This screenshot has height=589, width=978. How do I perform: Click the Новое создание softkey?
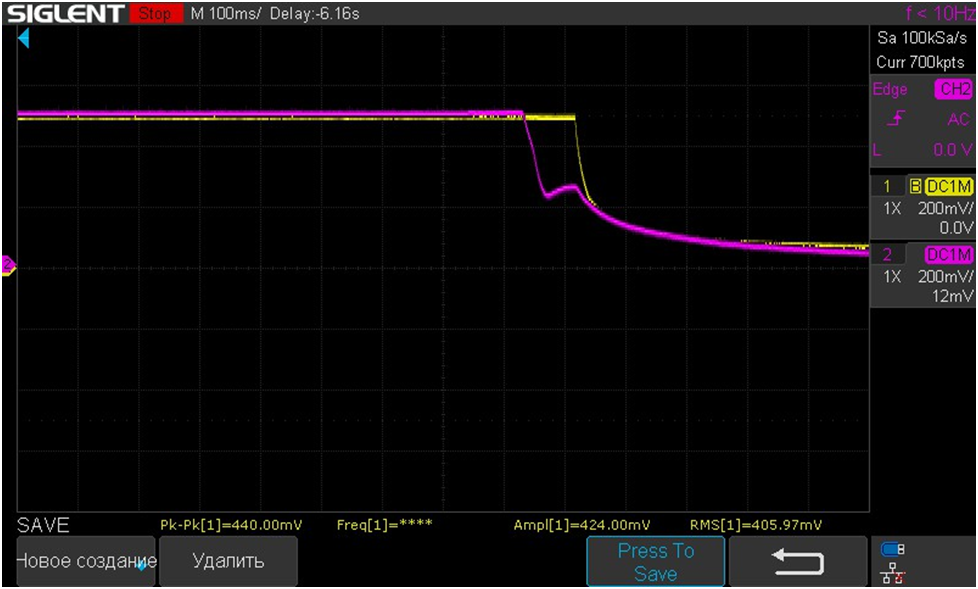pos(85,561)
